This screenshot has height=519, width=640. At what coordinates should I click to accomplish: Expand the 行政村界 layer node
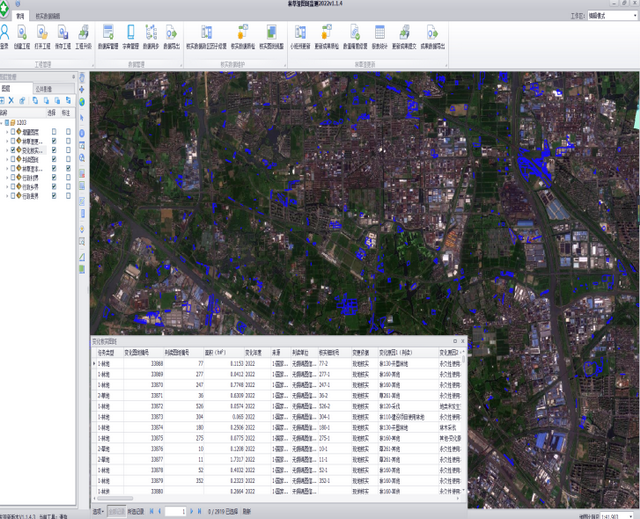[x=7, y=177]
